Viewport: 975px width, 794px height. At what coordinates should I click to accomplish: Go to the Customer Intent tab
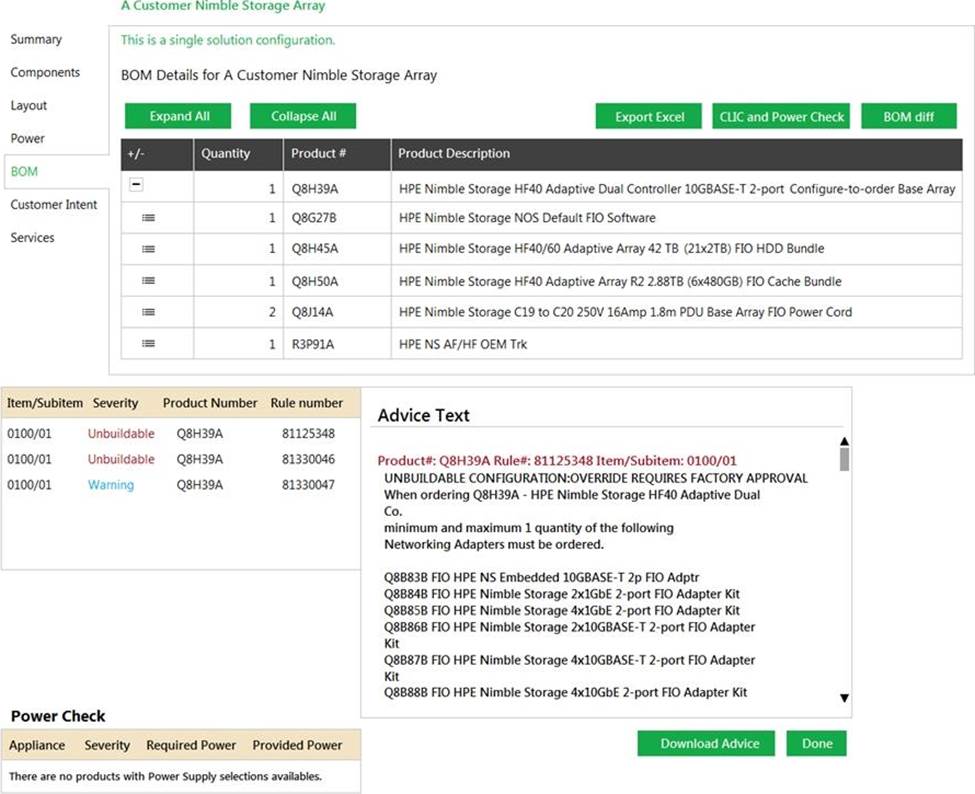[54, 205]
